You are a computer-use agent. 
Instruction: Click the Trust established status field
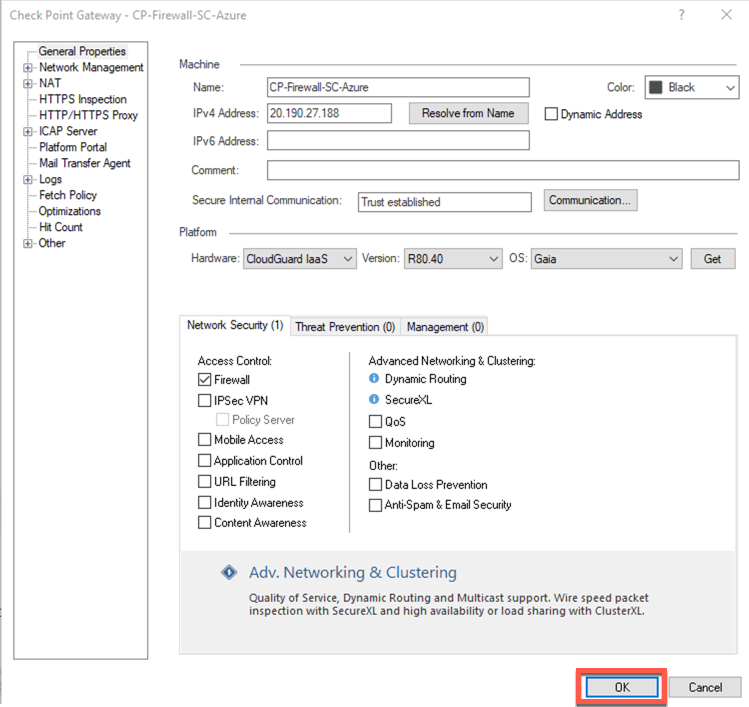pyautogui.click(x=445, y=202)
